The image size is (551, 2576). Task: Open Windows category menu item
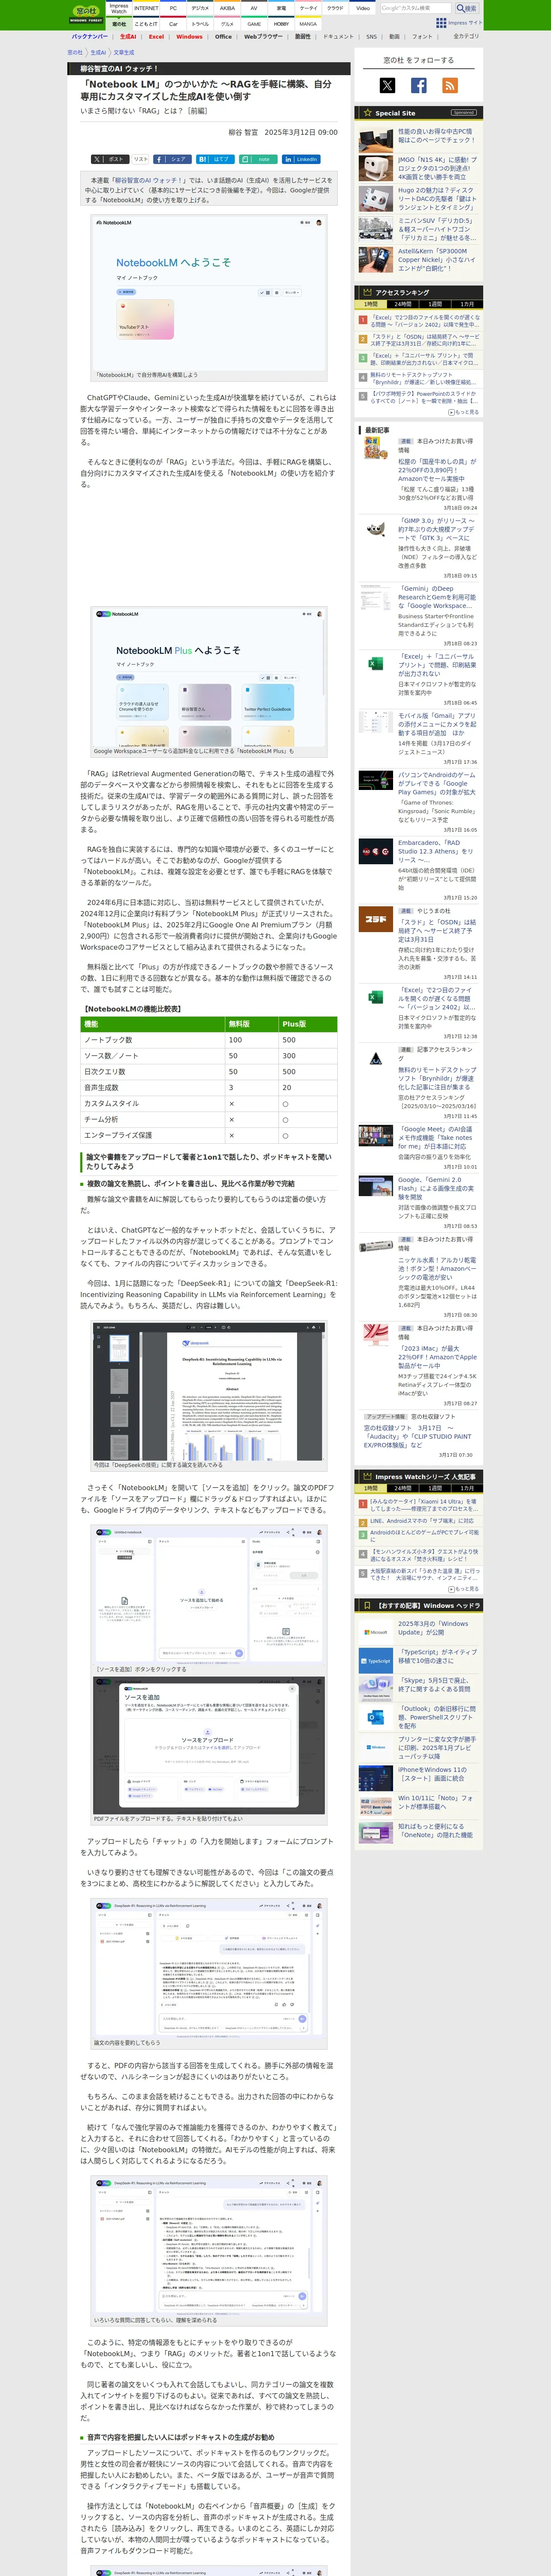coord(189,36)
